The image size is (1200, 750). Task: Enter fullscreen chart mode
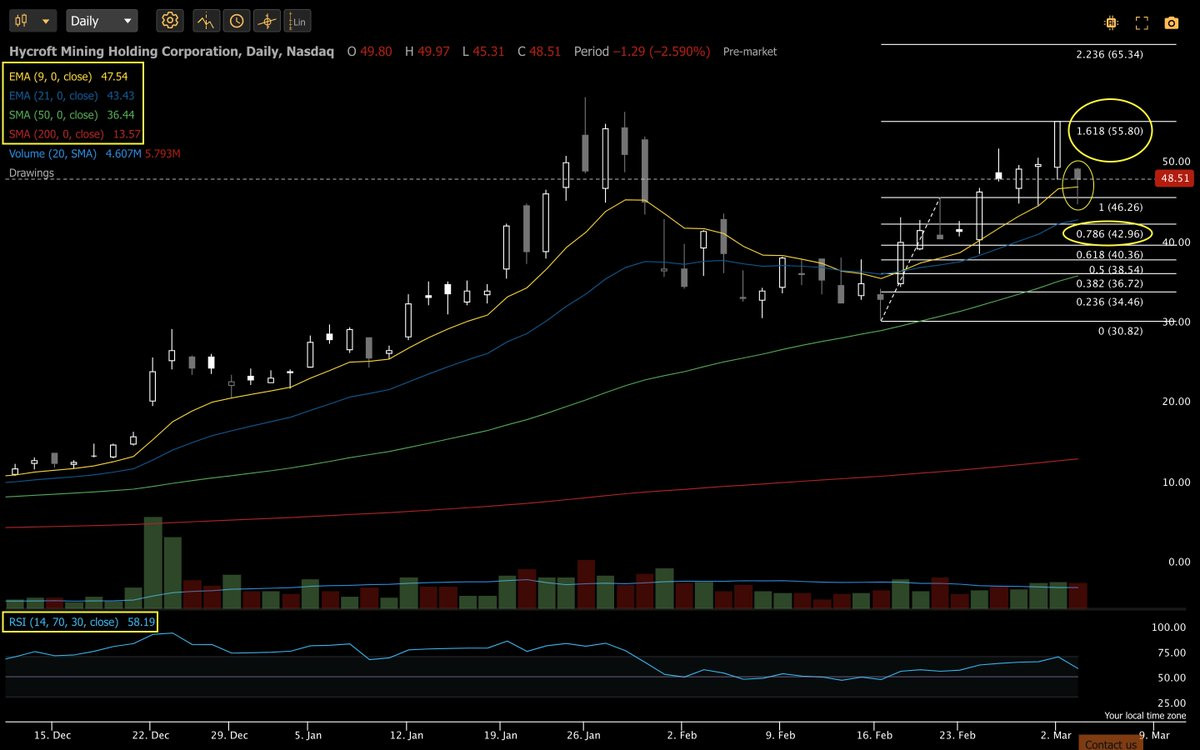click(1143, 21)
